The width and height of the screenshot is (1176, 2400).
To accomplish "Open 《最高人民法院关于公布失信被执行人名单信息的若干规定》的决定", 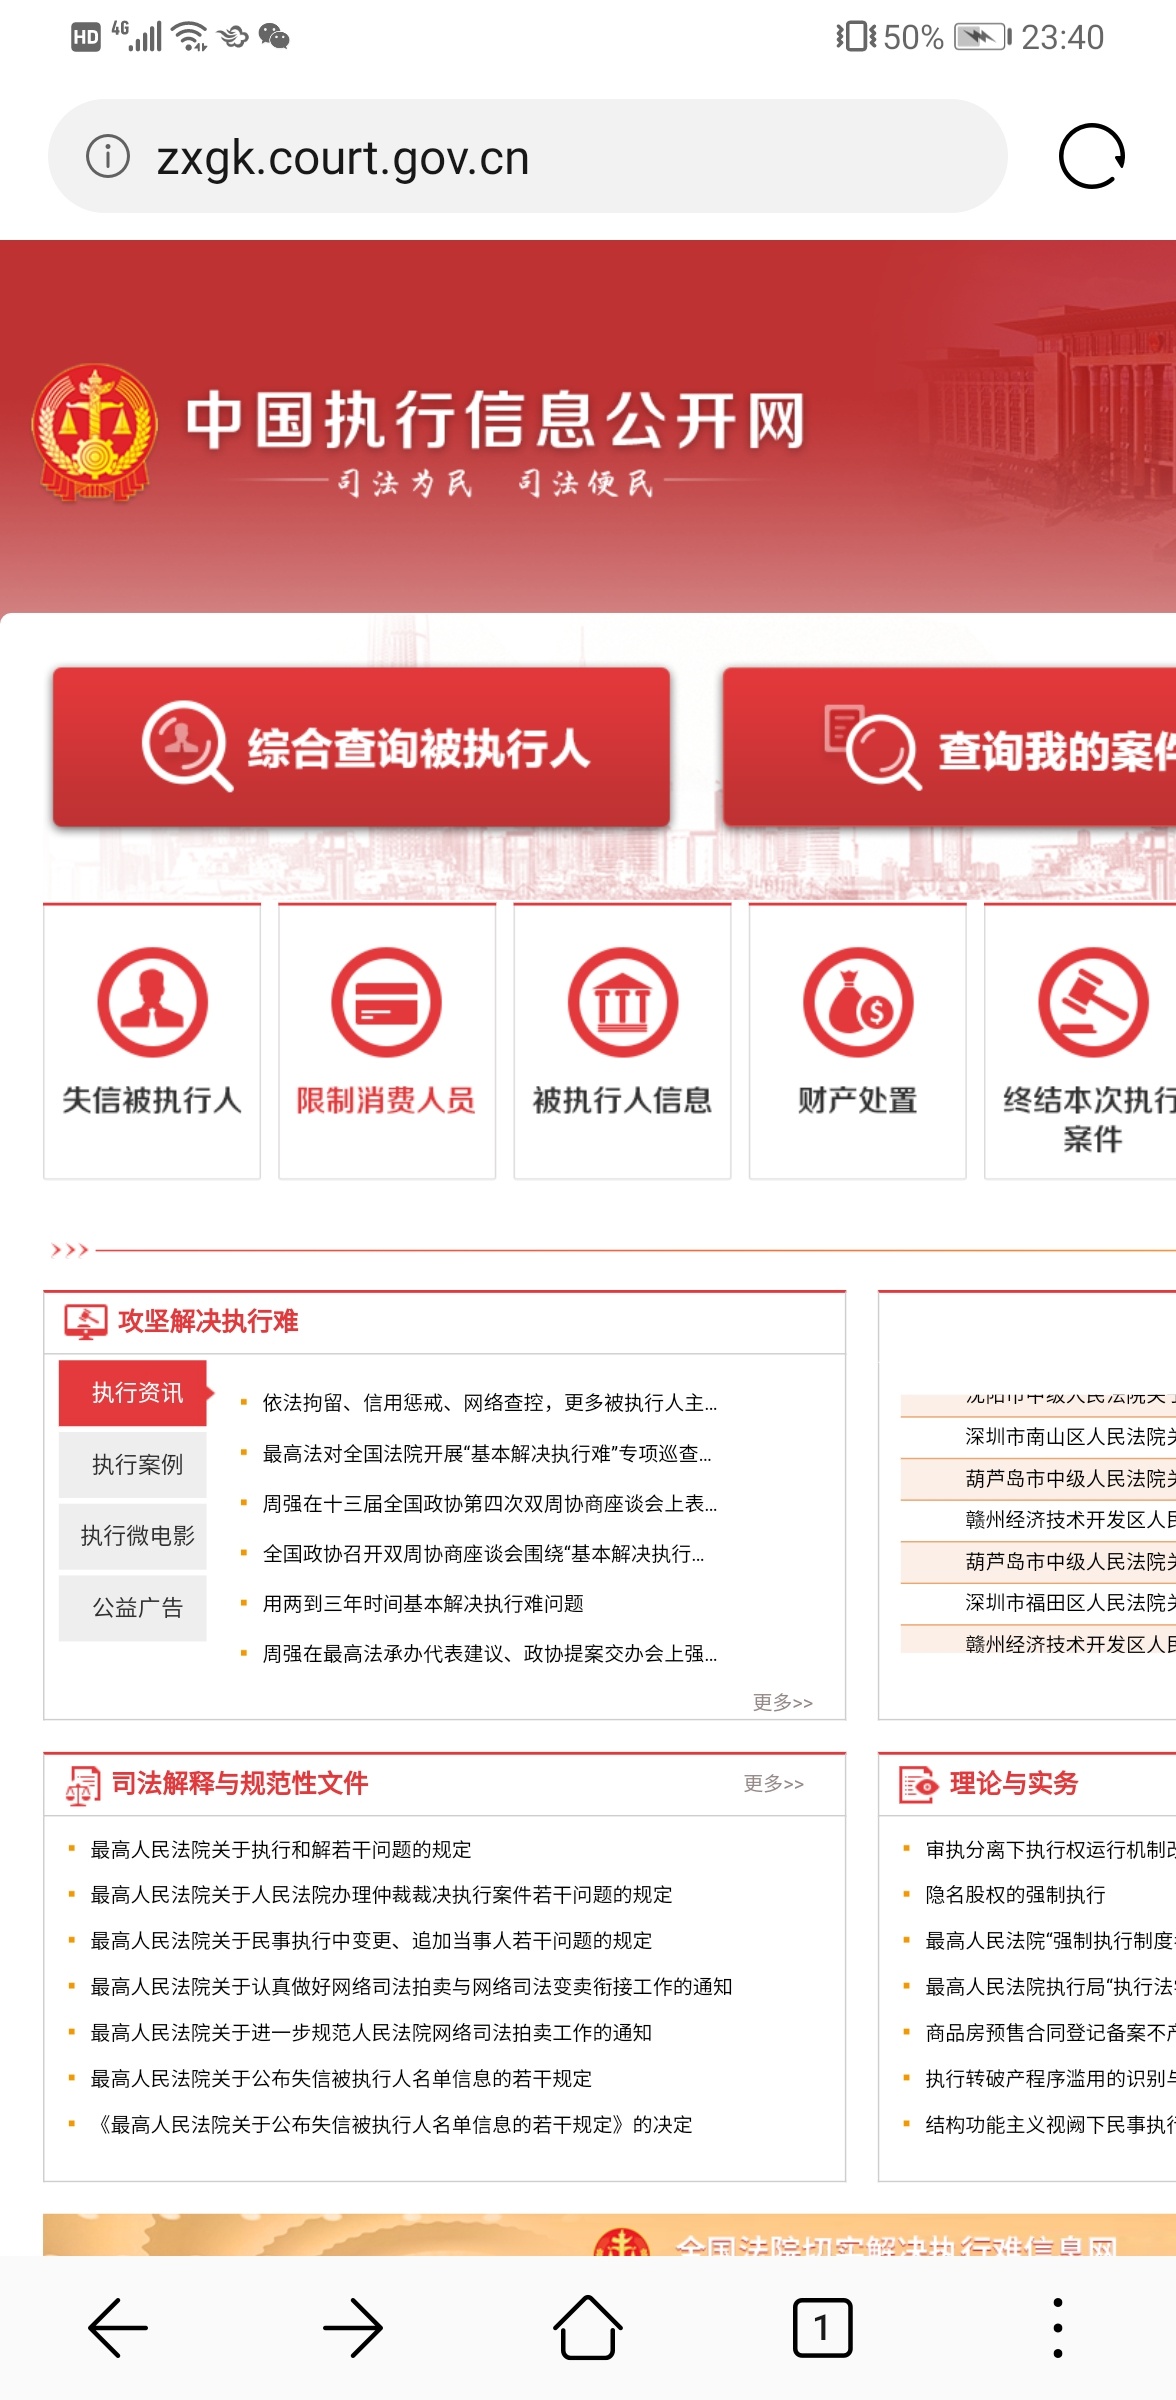I will coord(391,2124).
